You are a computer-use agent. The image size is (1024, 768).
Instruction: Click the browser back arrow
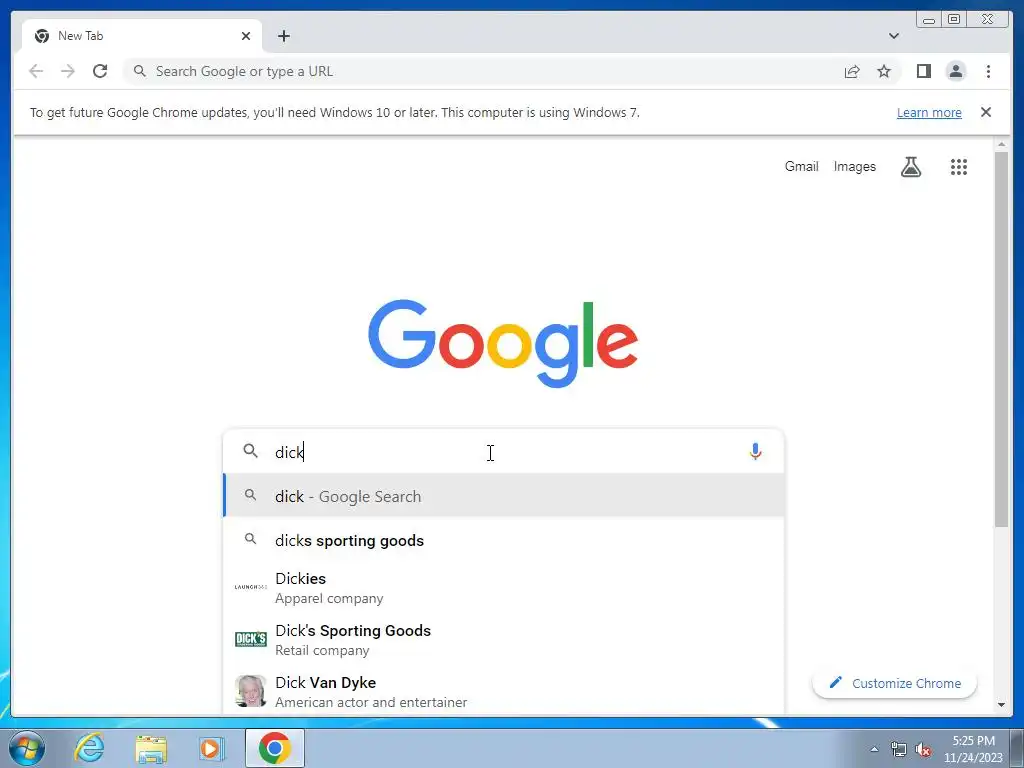36,71
